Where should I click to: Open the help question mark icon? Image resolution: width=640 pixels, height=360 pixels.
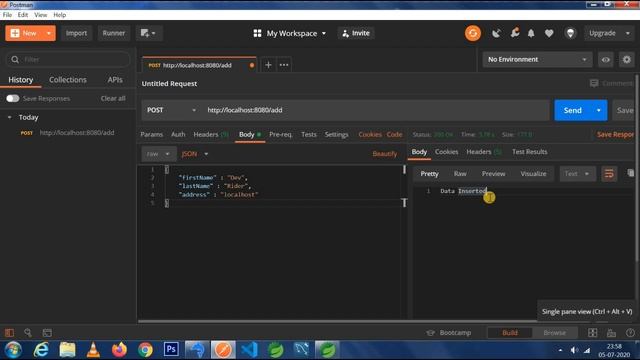click(630, 333)
